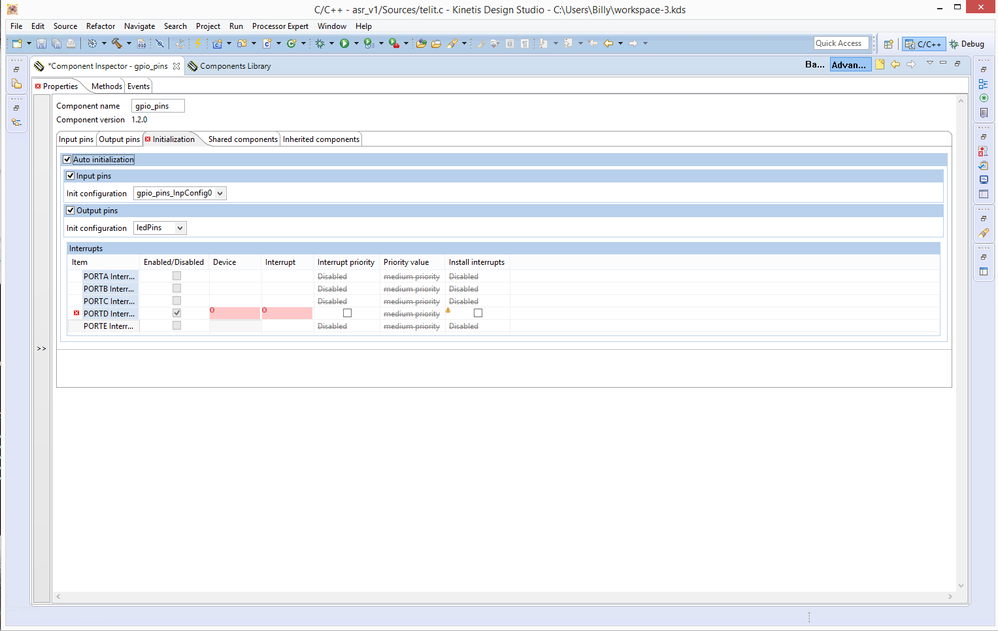Click the New C/C++ project icon
The image size is (998, 631).
click(217, 43)
